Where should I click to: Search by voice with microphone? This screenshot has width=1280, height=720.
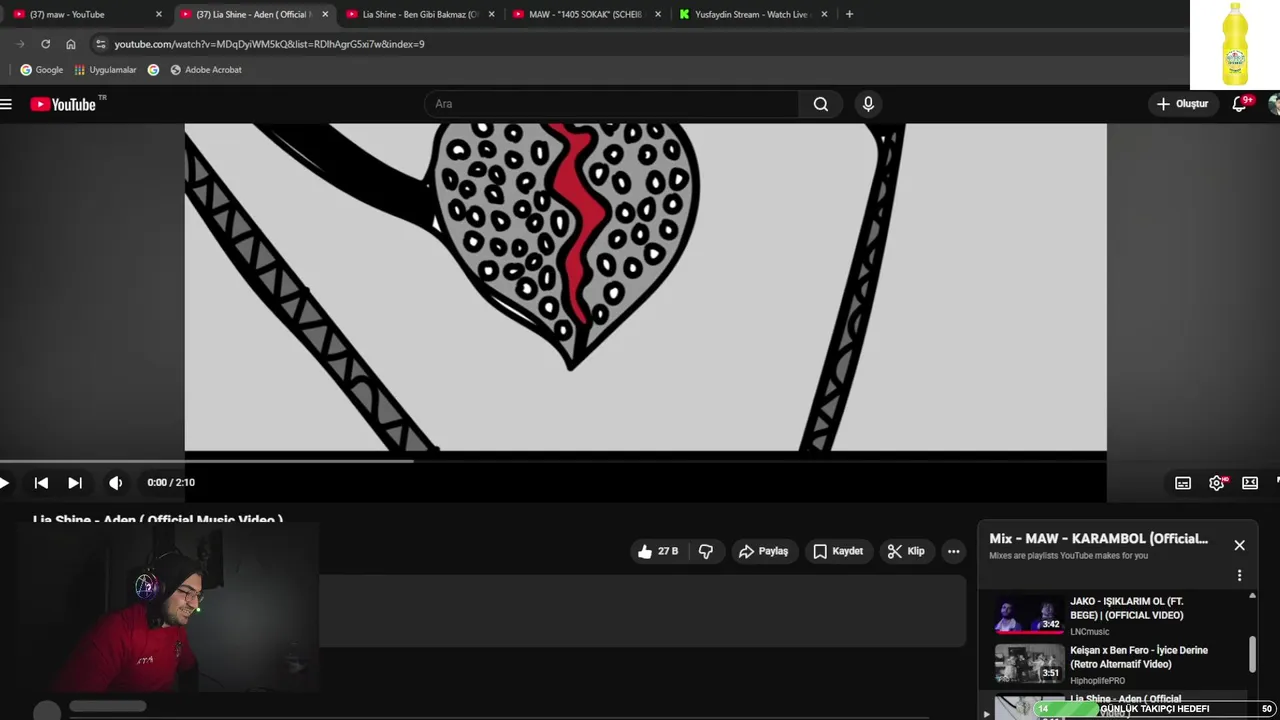tap(868, 104)
